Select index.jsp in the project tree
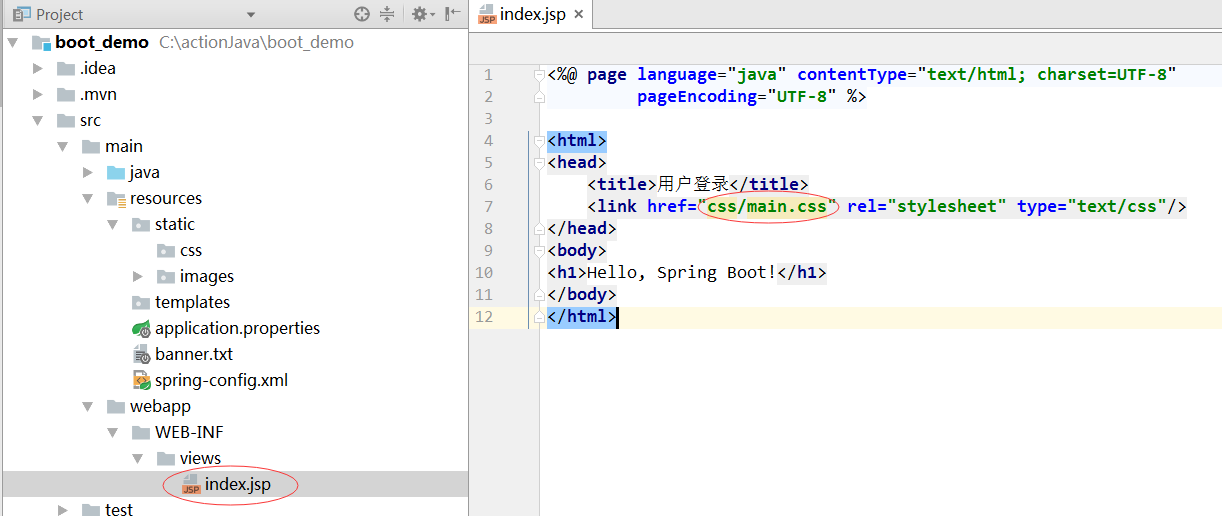This screenshot has width=1222, height=516. (237, 484)
